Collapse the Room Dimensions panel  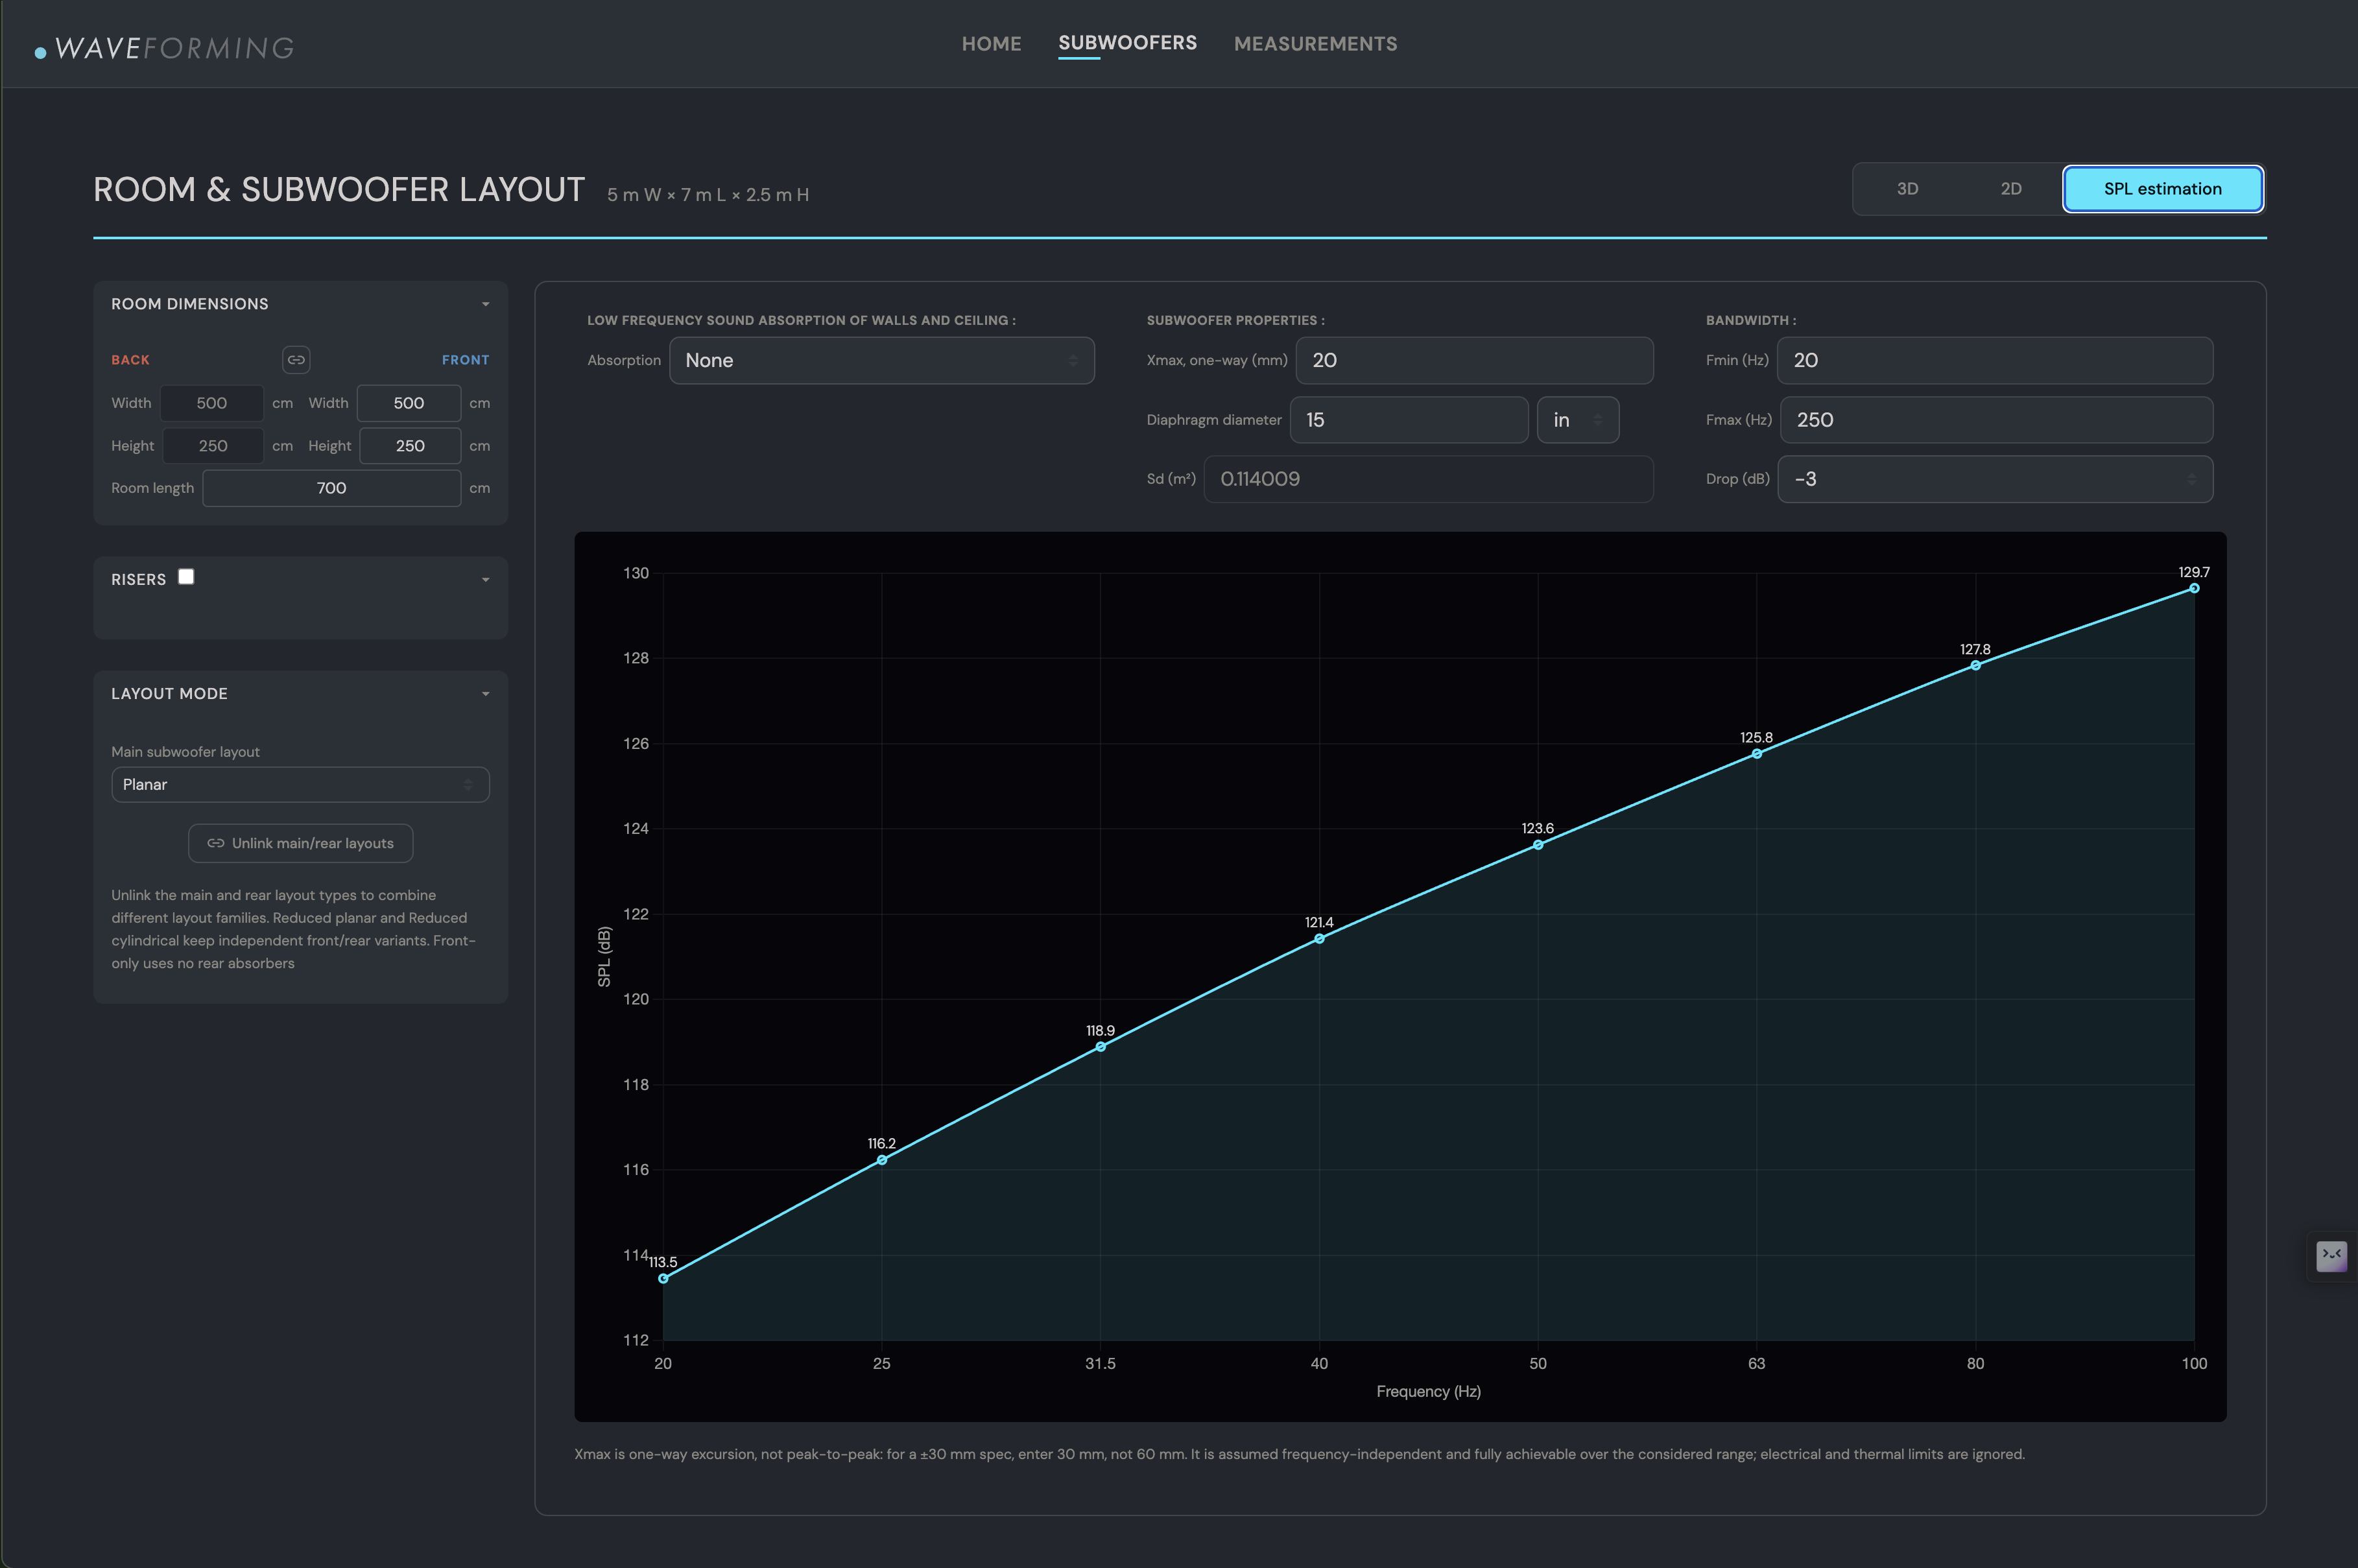pyautogui.click(x=486, y=304)
